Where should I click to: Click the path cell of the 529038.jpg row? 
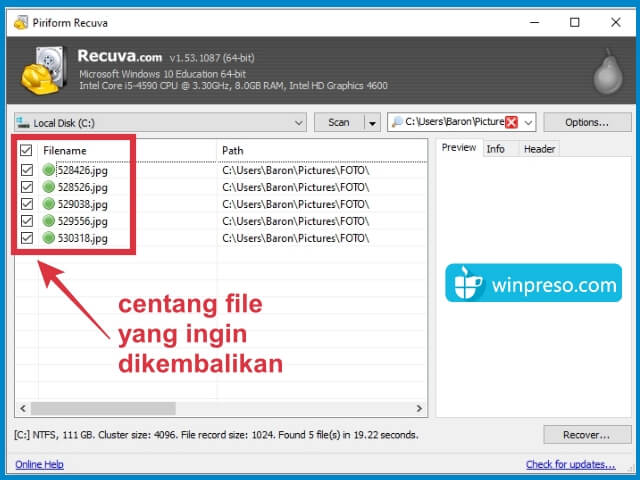pyautogui.click(x=296, y=204)
